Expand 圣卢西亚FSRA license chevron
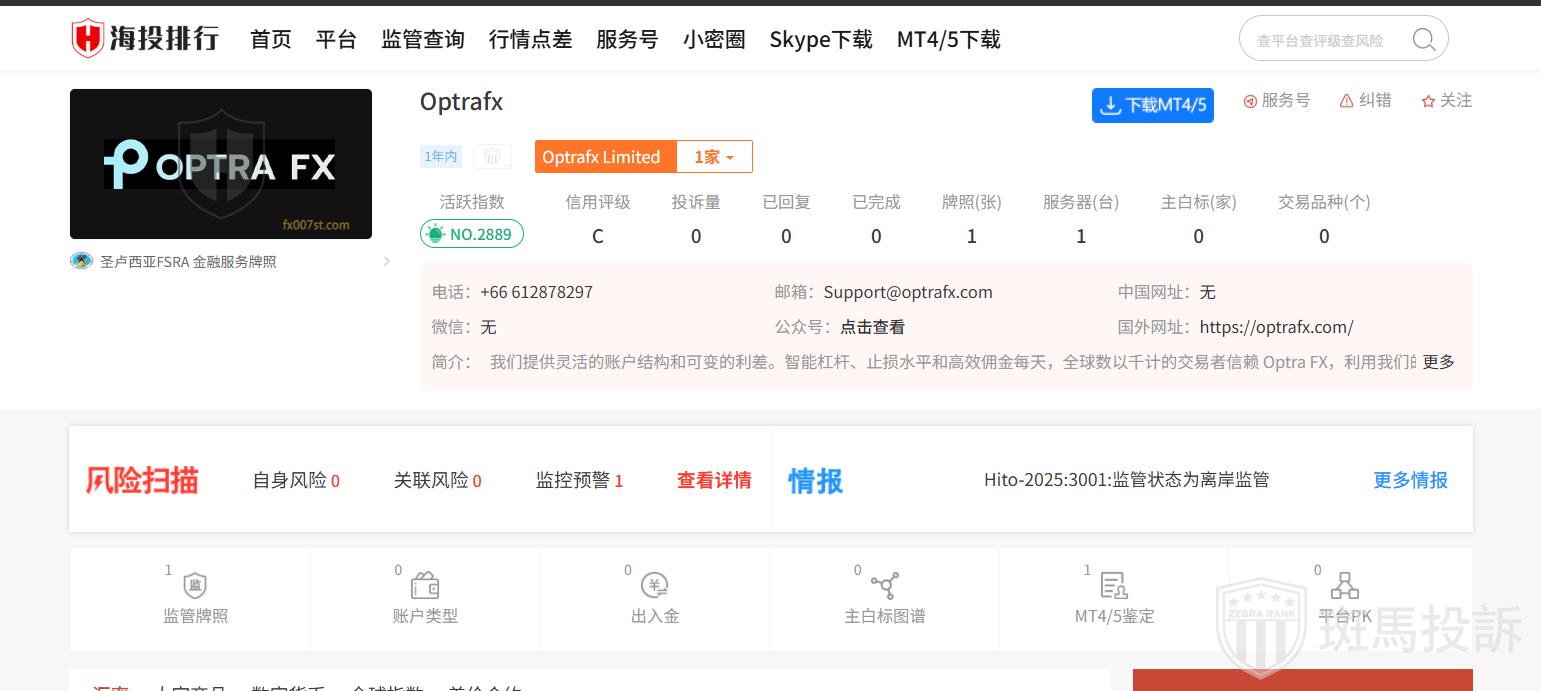This screenshot has height=691, width=1541. point(387,262)
